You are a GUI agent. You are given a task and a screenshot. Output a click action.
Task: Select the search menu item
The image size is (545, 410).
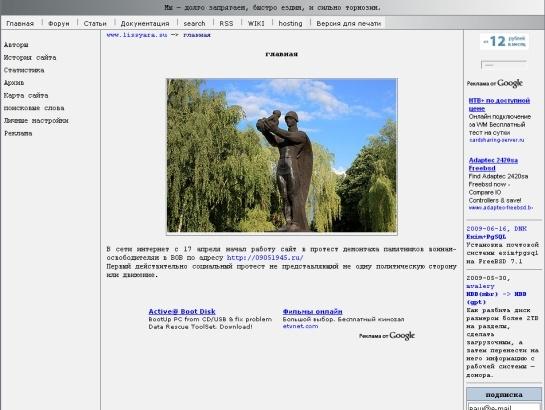194,23
